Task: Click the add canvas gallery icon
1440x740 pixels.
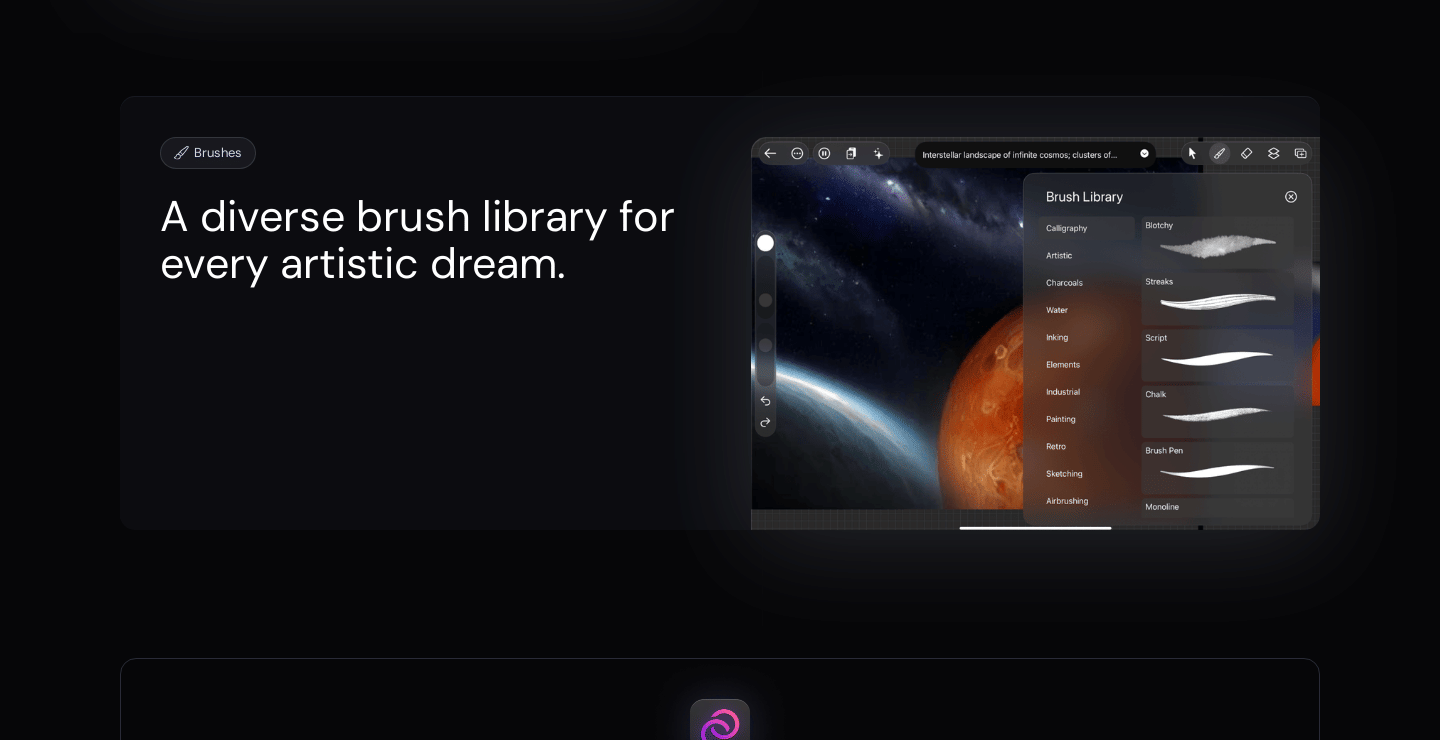Action: tap(1300, 153)
